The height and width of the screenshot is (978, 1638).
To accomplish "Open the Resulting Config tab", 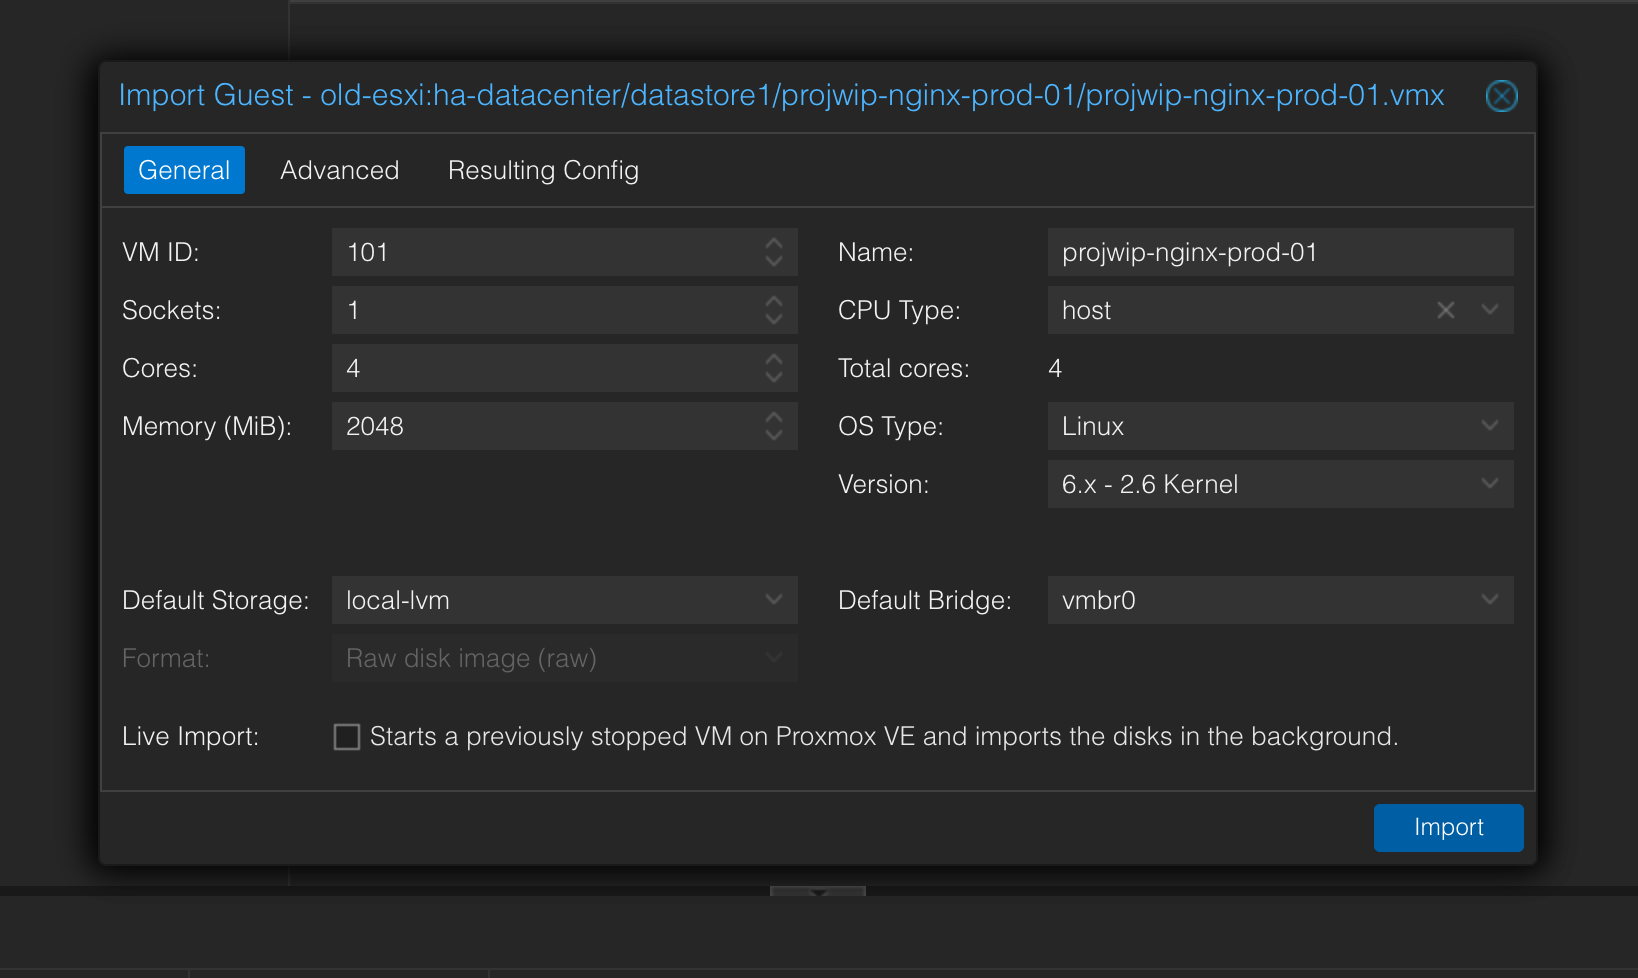I will pyautogui.click(x=543, y=170).
